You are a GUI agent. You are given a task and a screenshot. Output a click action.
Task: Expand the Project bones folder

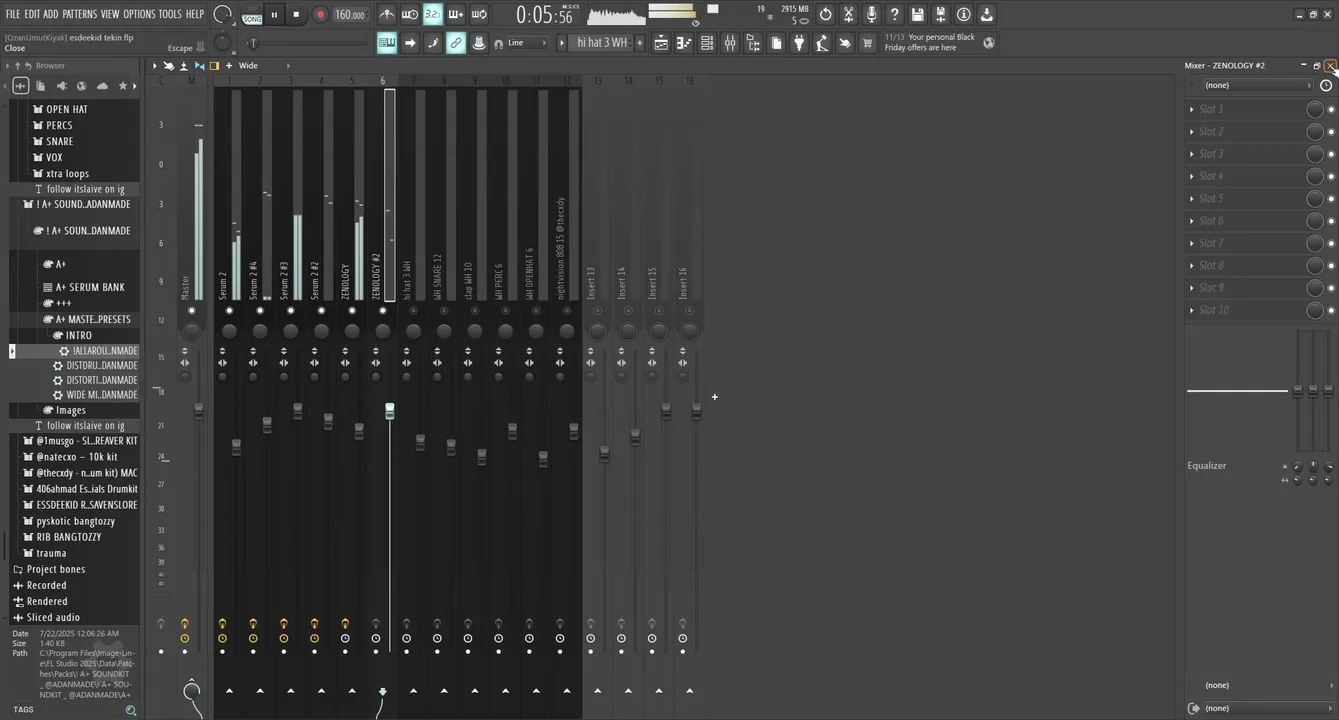point(56,569)
